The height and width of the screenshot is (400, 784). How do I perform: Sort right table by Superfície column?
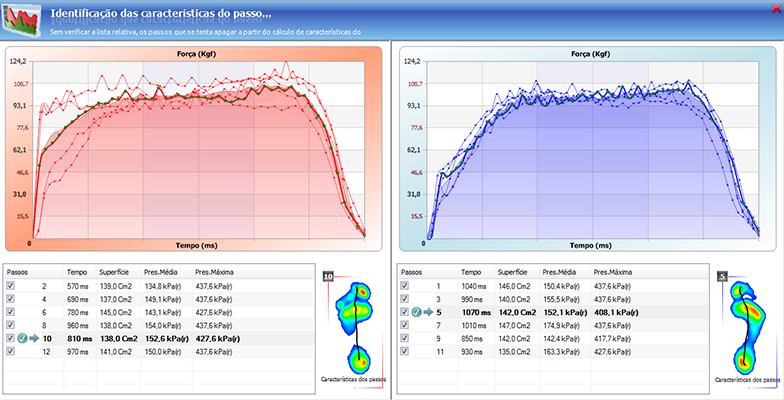pyautogui.click(x=516, y=271)
